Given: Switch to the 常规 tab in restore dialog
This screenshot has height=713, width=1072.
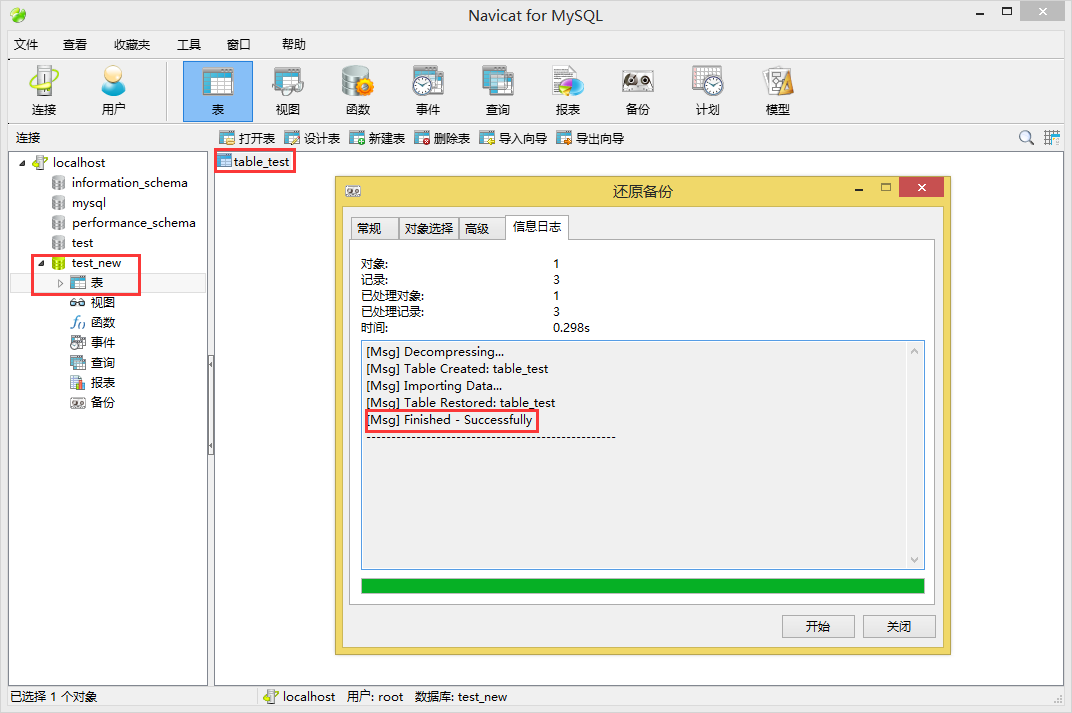Looking at the screenshot, I should (x=373, y=228).
